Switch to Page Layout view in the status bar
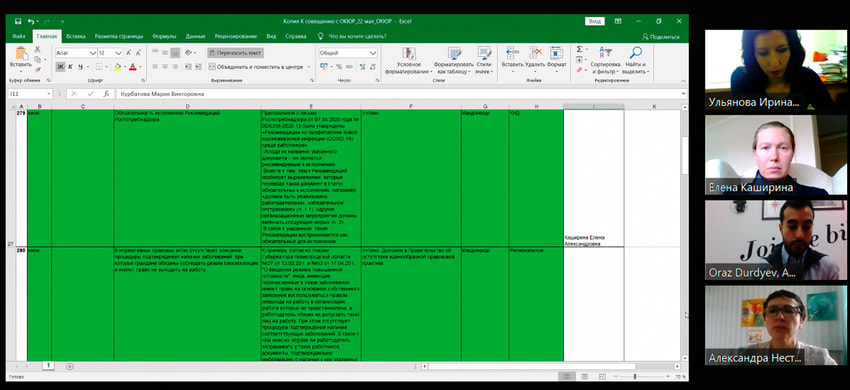 click(x=584, y=376)
